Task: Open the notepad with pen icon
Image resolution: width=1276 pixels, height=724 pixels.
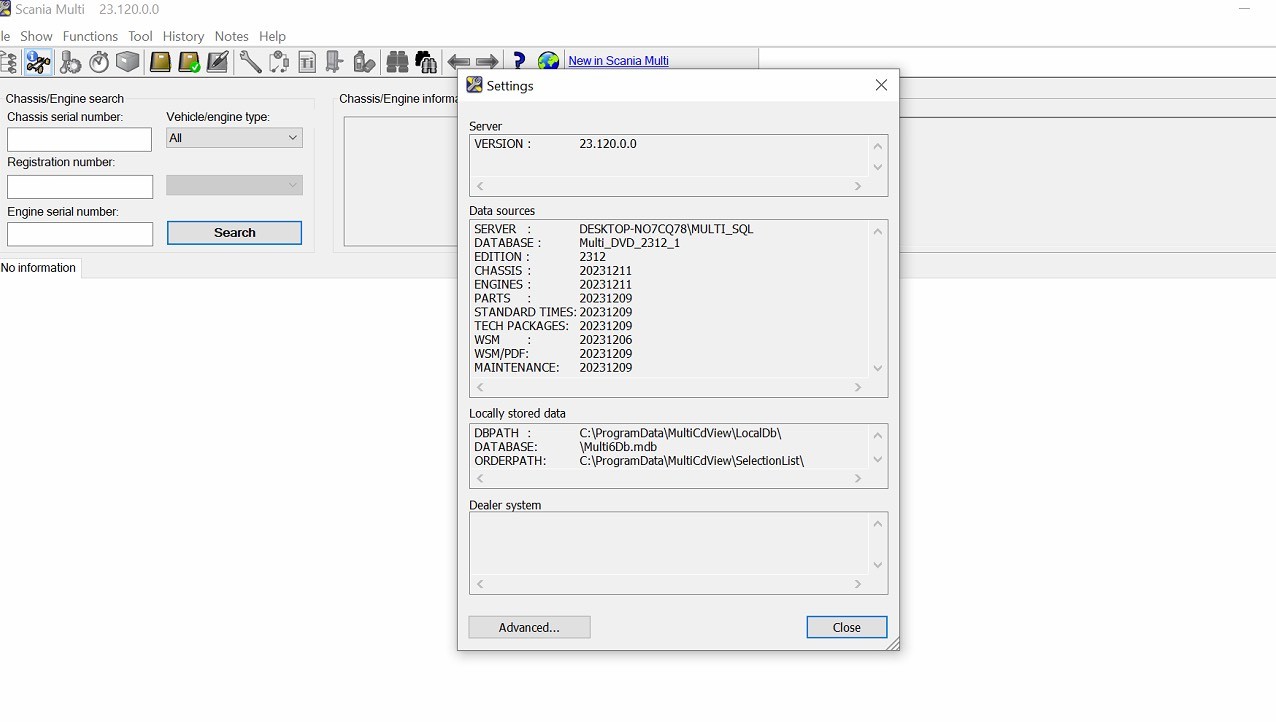Action: [x=218, y=62]
